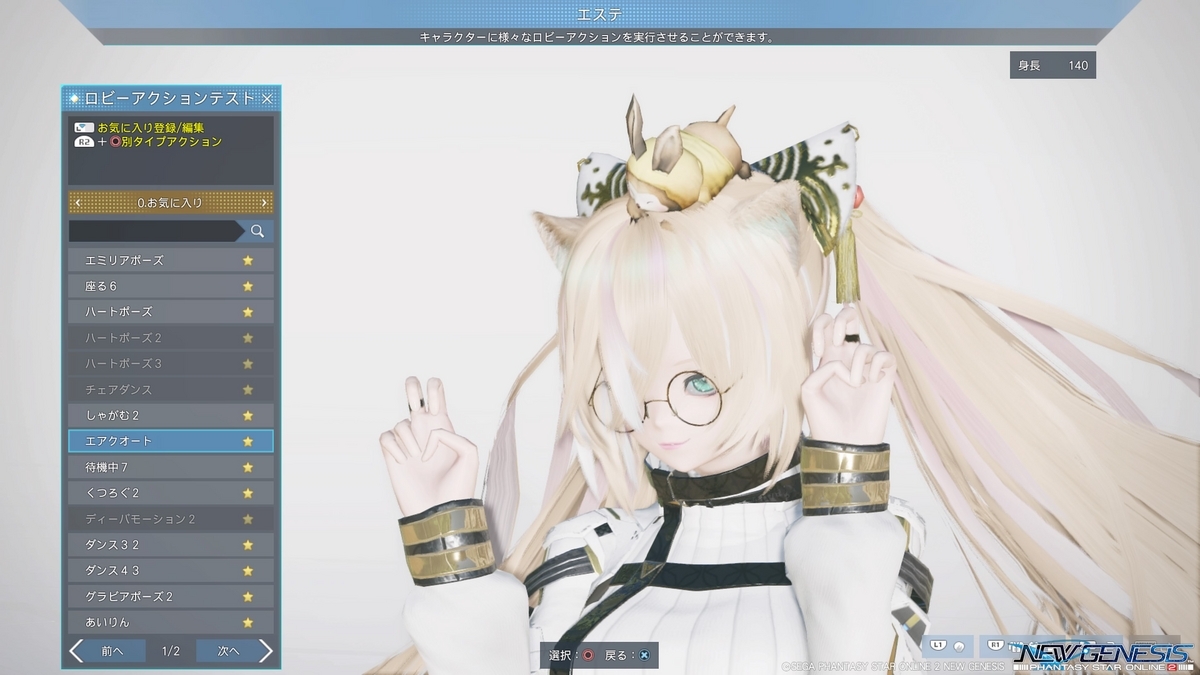Screen dimensions: 1200x675
Task: Click the 戻る cross button prompt
Action: tap(645, 655)
